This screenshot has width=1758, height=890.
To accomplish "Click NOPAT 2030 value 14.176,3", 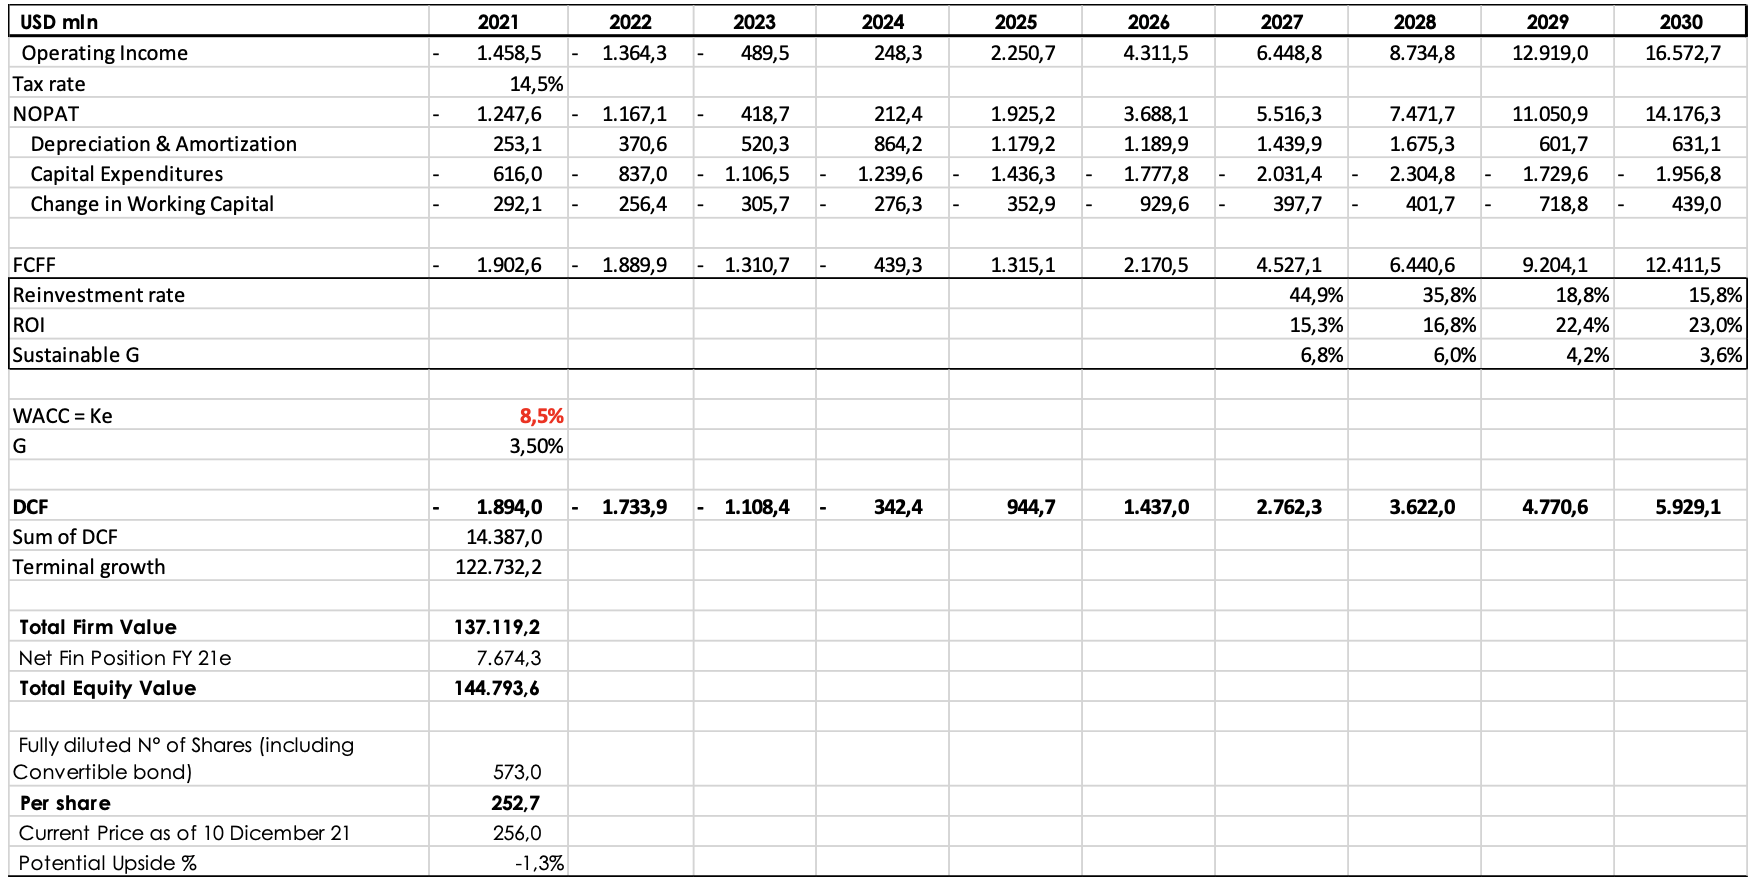I will point(1683,114).
